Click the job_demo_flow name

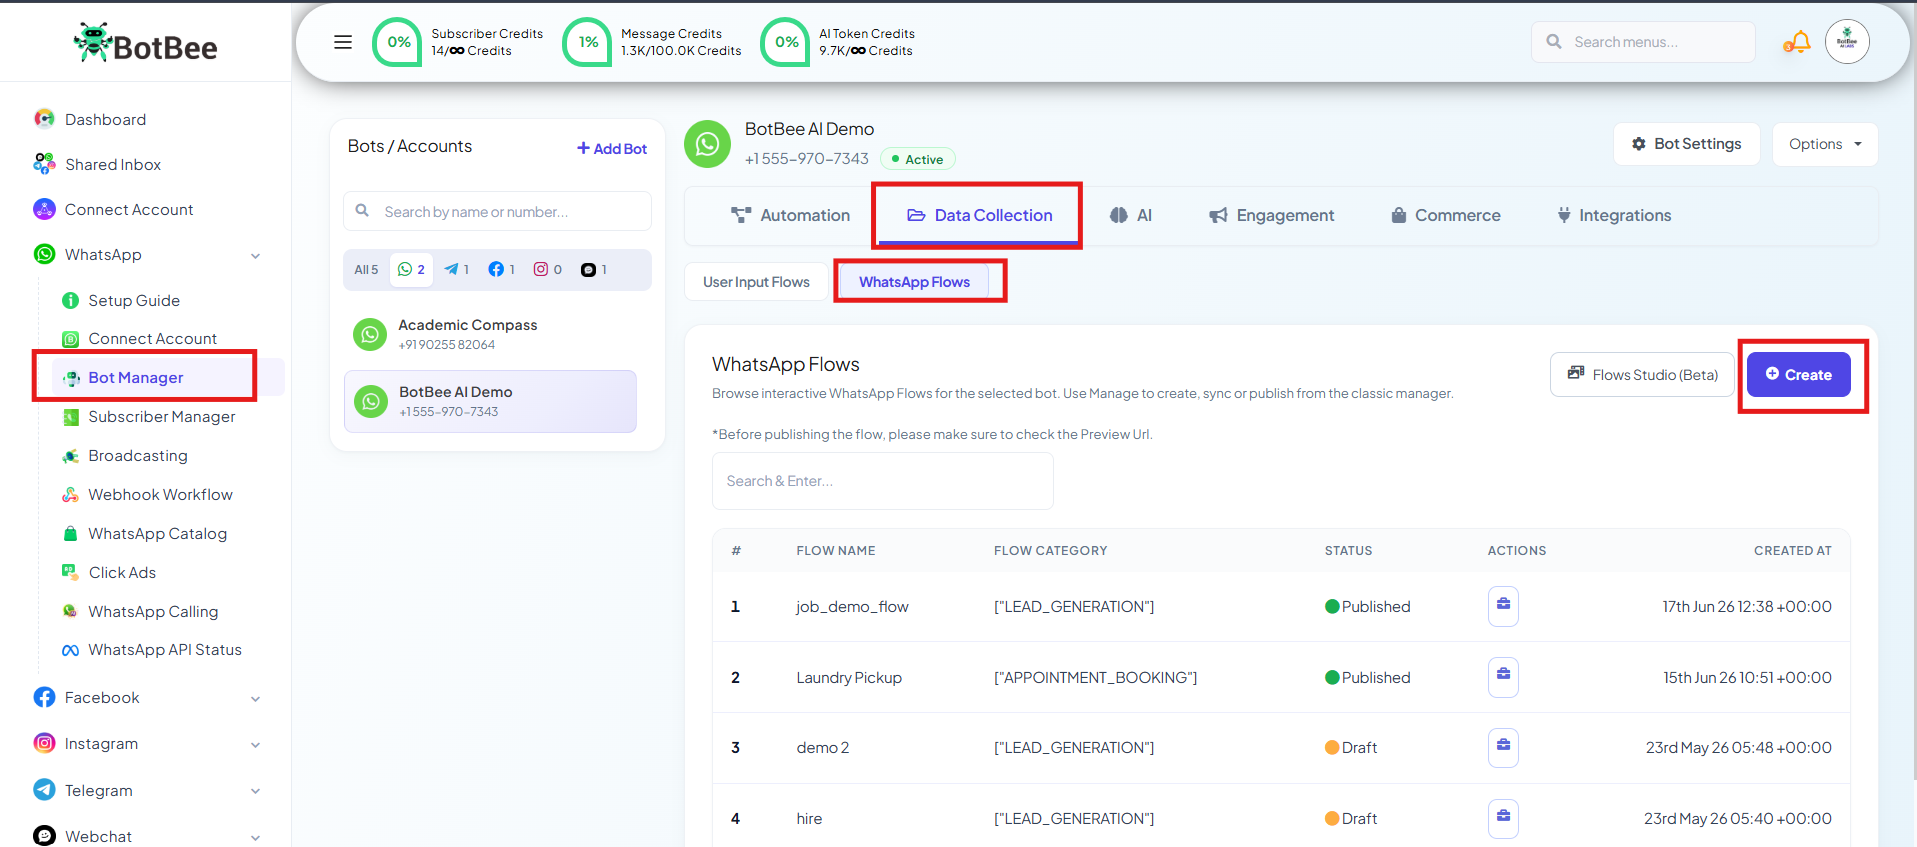coord(853,607)
